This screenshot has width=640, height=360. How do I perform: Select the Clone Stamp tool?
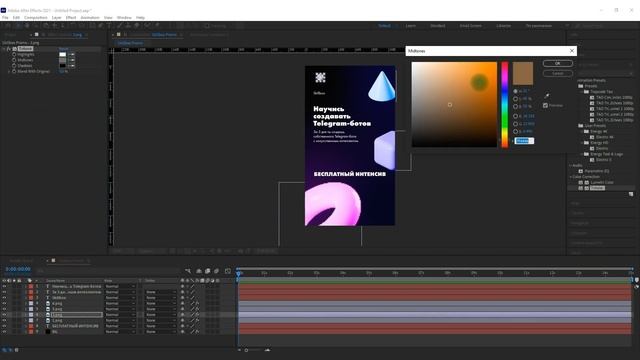coord(128,25)
